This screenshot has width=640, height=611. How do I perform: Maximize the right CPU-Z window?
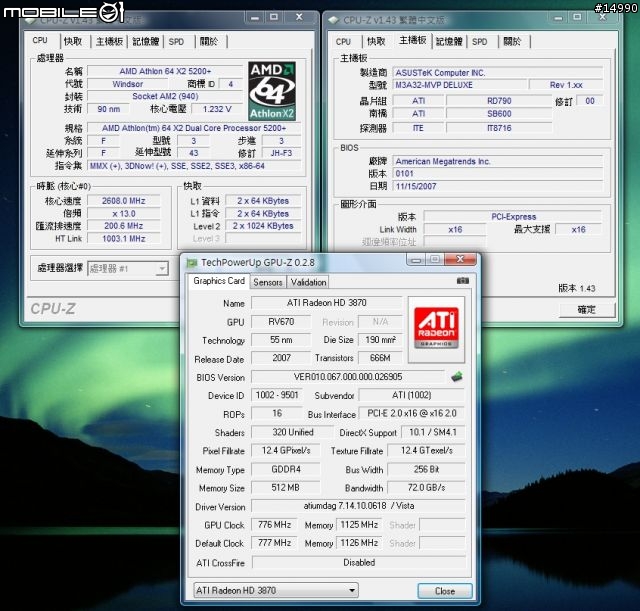point(577,17)
